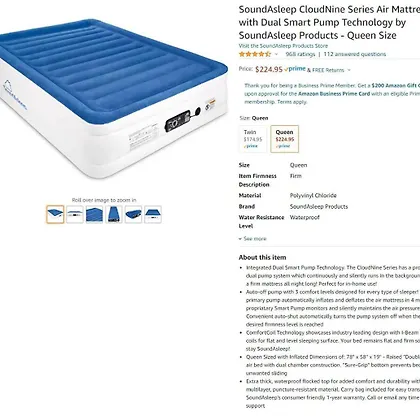Select the fifth thumbnail angled mattress view

tap(133, 214)
